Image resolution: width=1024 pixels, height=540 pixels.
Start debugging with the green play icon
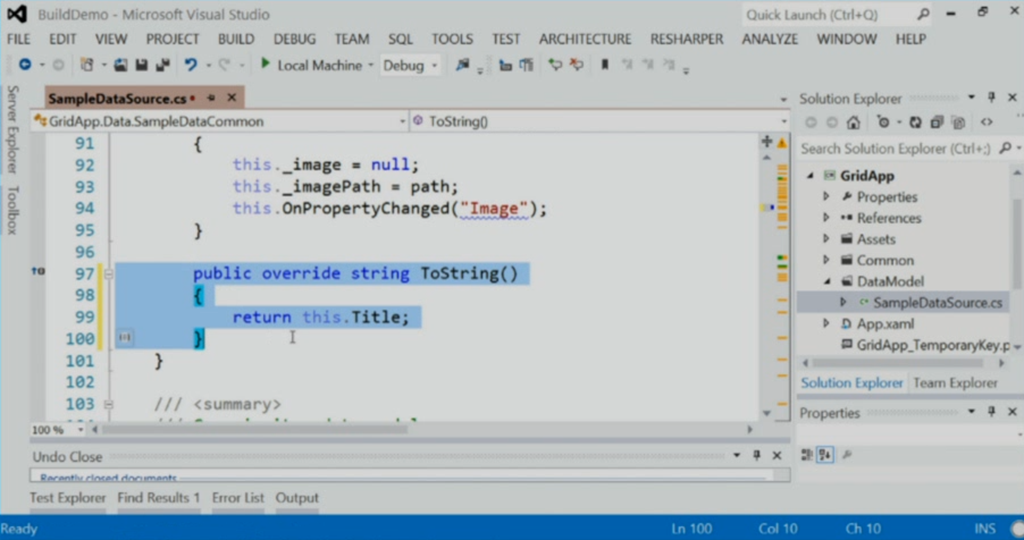265,64
